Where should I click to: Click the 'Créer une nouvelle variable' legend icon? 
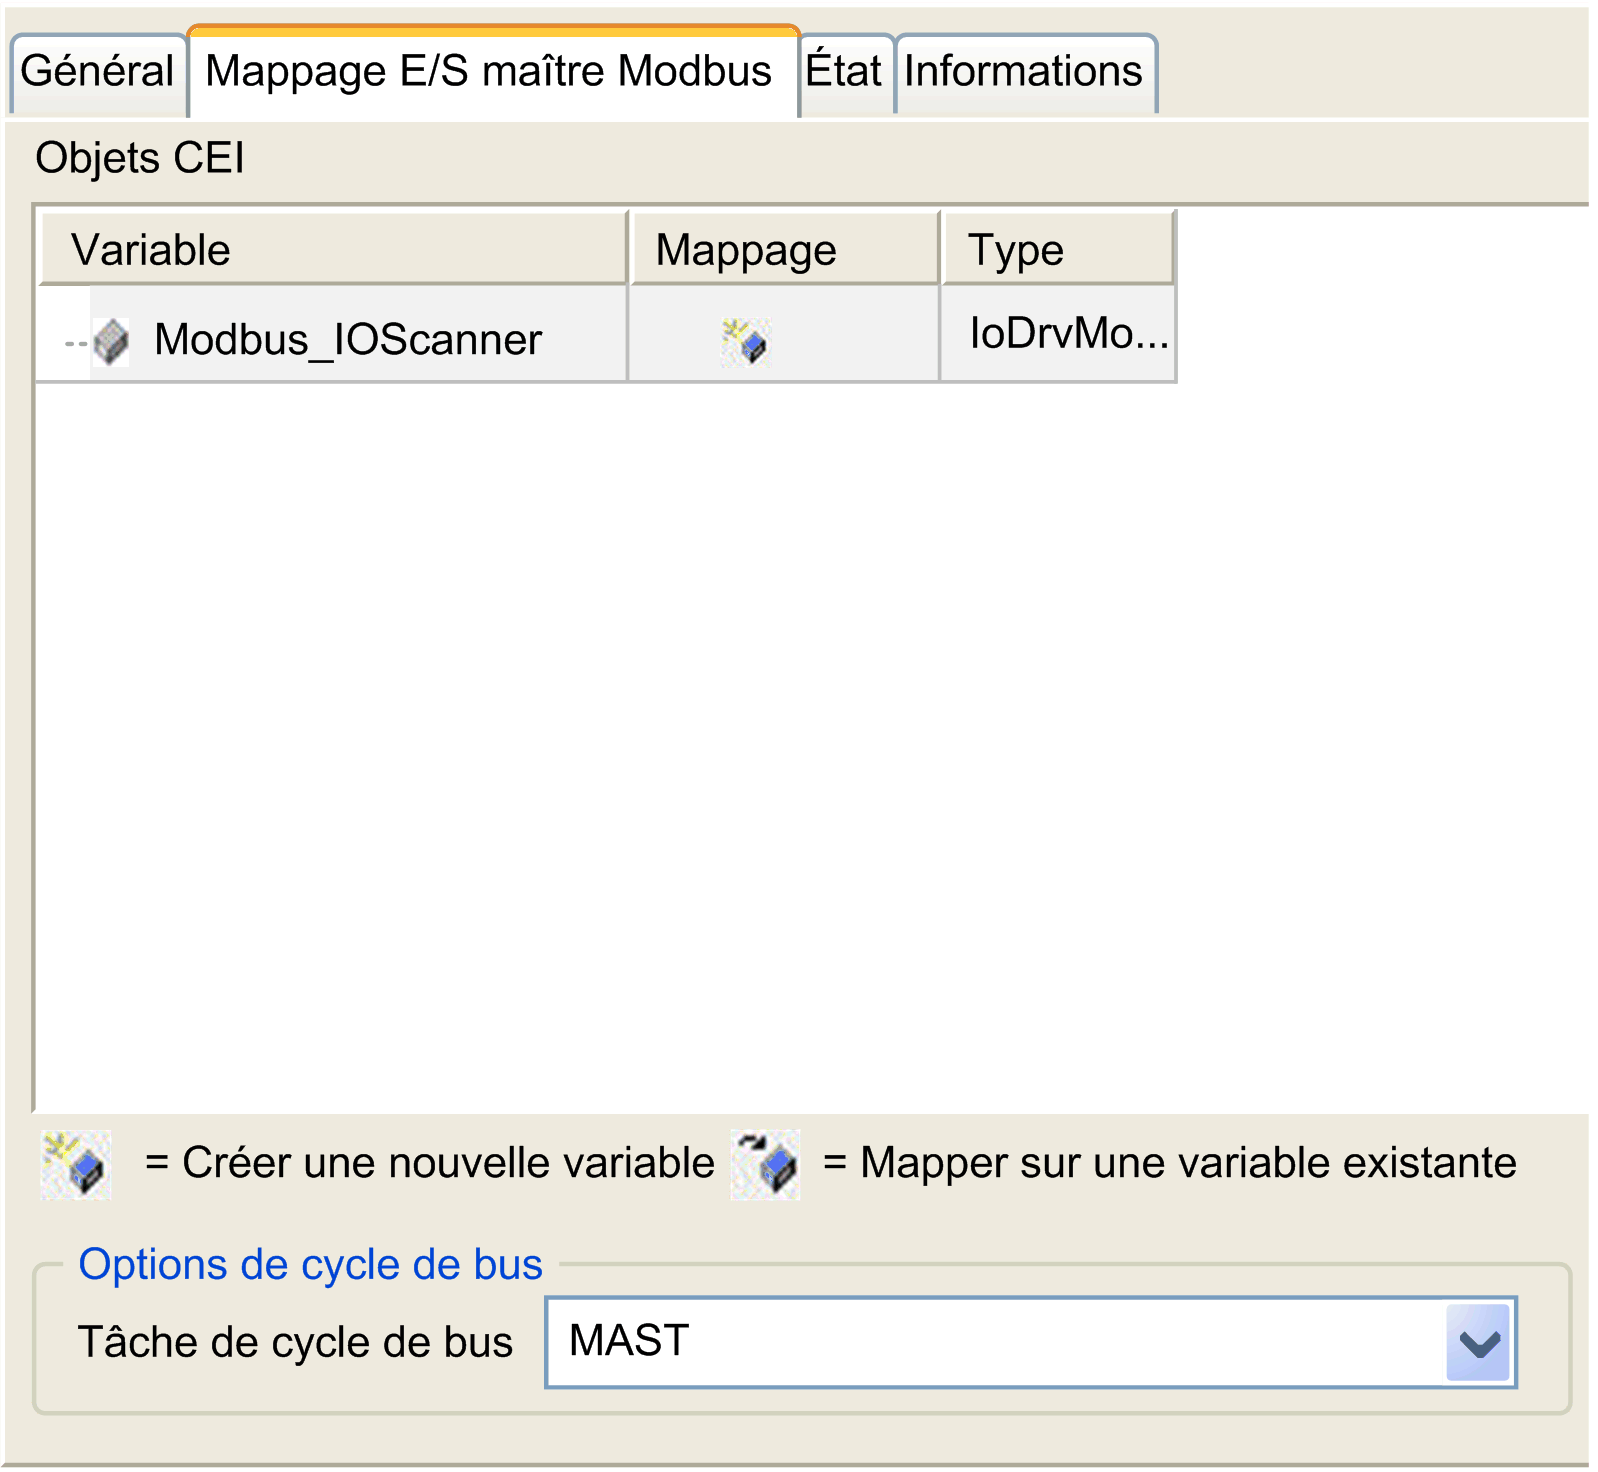[x=76, y=1164]
